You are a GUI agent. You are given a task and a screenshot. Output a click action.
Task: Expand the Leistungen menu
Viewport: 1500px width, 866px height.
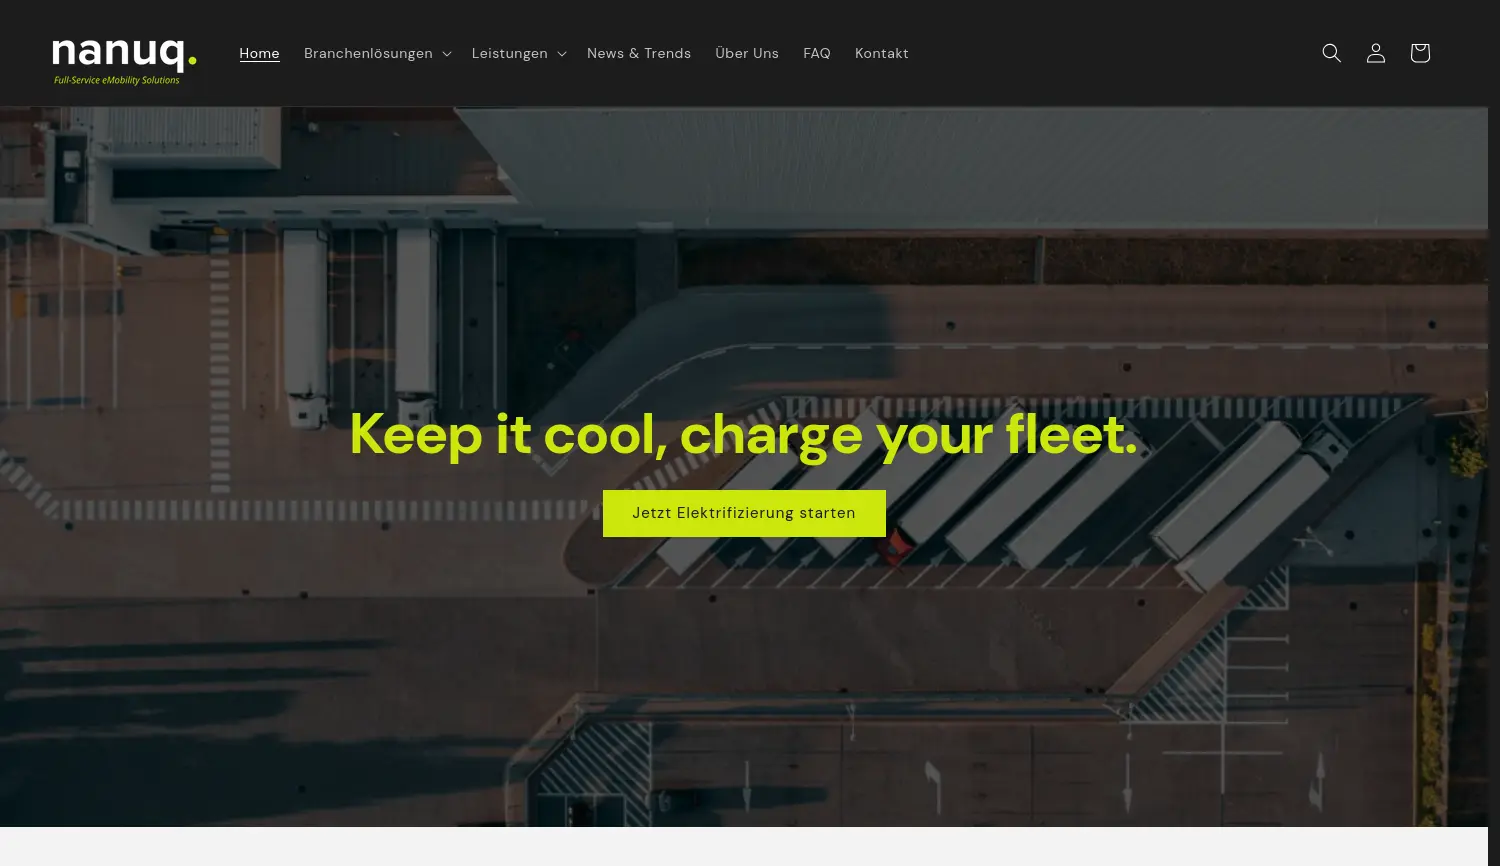(x=510, y=53)
